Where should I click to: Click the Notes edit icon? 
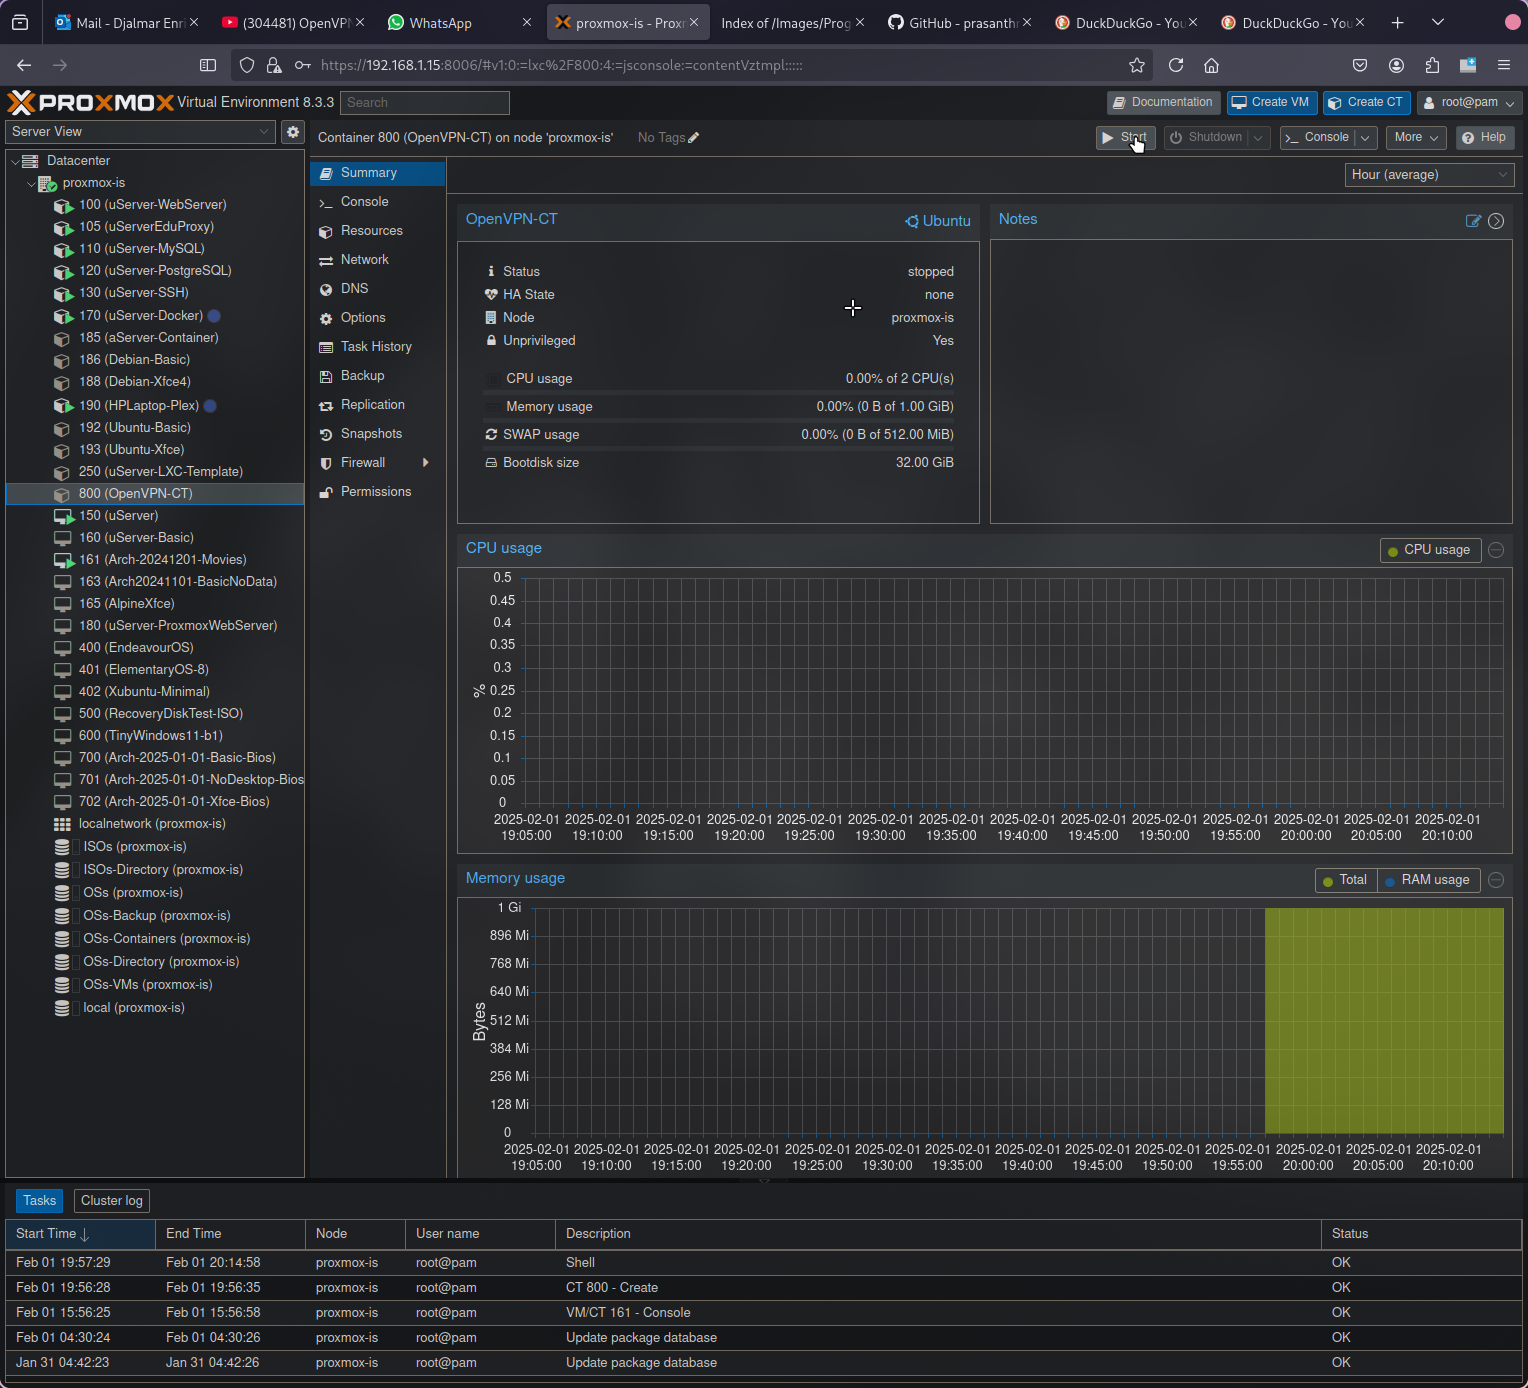click(1473, 221)
